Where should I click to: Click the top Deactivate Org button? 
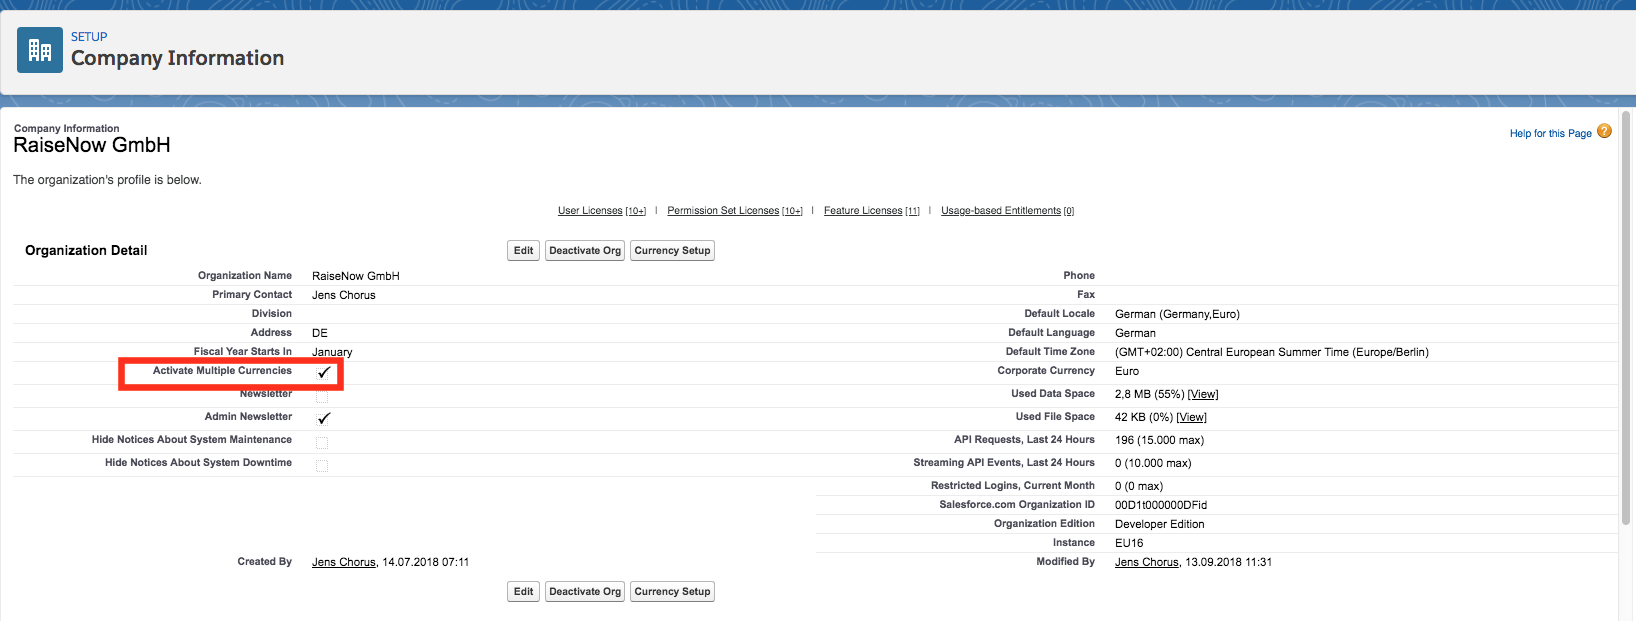tap(585, 251)
